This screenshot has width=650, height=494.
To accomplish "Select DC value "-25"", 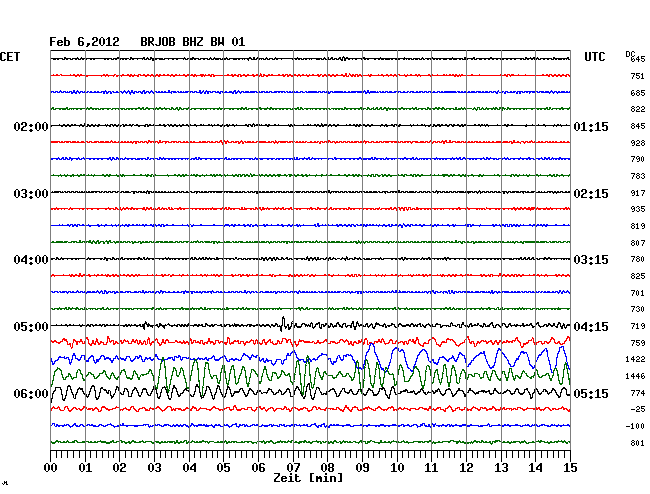I will click(638, 409).
